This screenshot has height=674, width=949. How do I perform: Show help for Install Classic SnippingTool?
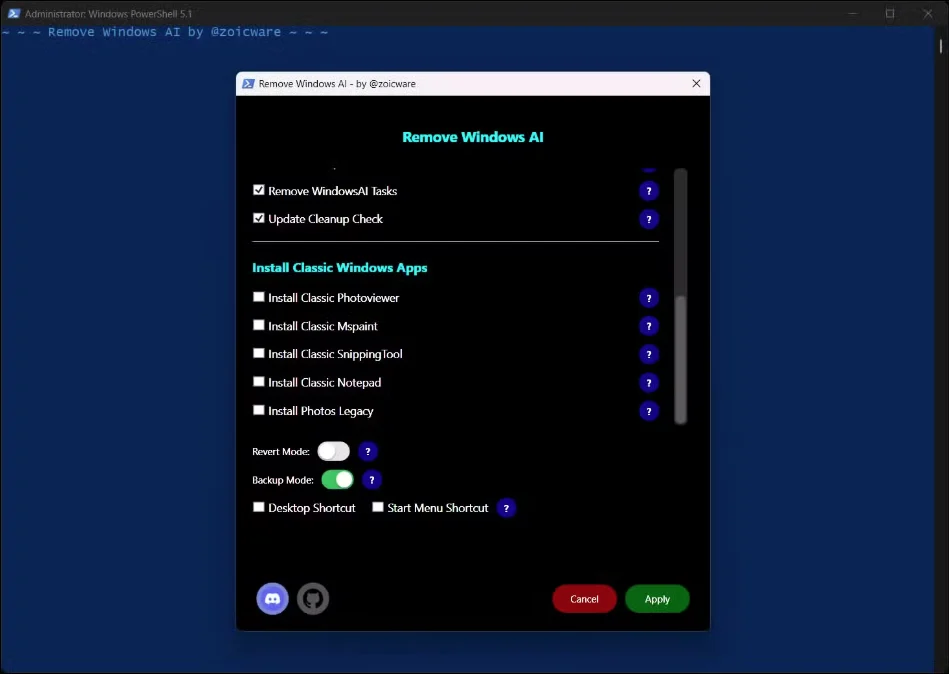tap(649, 355)
